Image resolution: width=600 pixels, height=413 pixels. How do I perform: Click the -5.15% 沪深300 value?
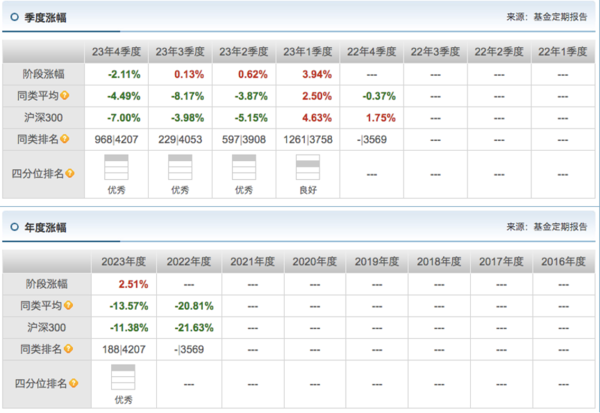[251, 118]
